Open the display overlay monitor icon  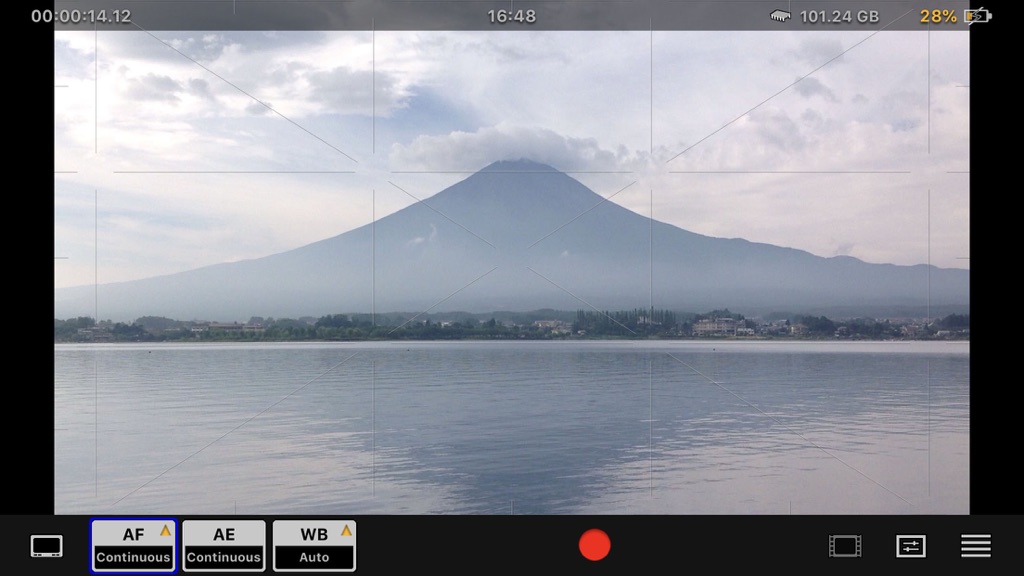(x=47, y=546)
